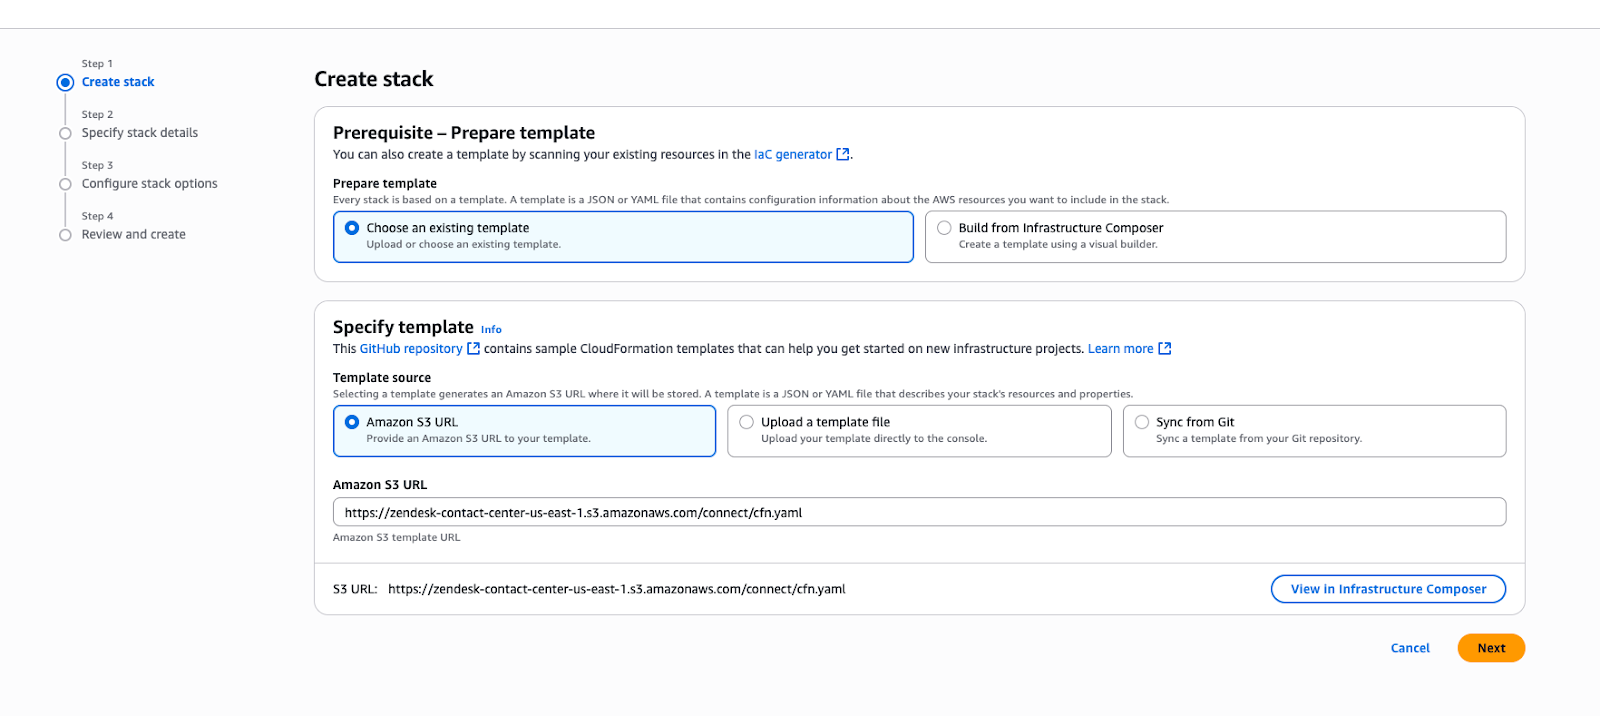Choose Amazon S3 URL template source
Image resolution: width=1600 pixels, height=716 pixels.
[x=352, y=422]
